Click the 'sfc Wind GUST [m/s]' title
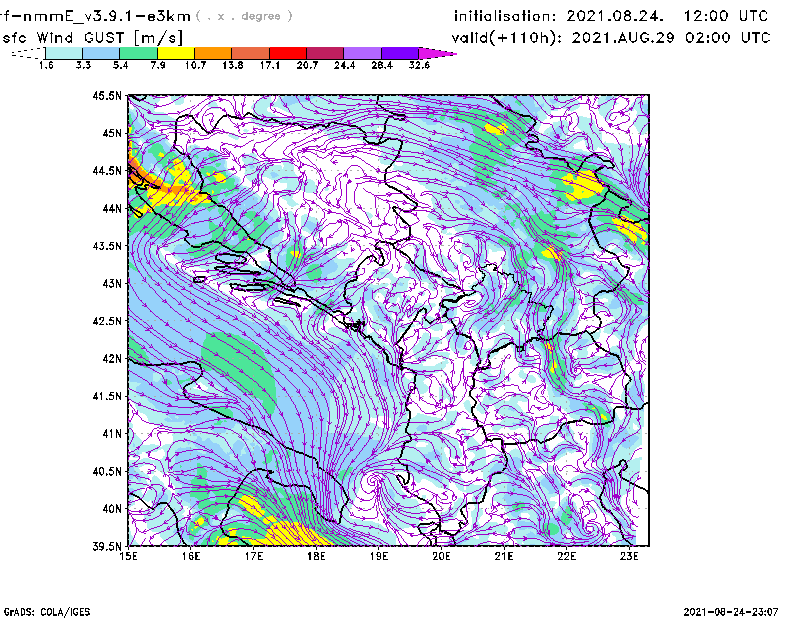The width and height of the screenshot is (800, 618). [93, 38]
